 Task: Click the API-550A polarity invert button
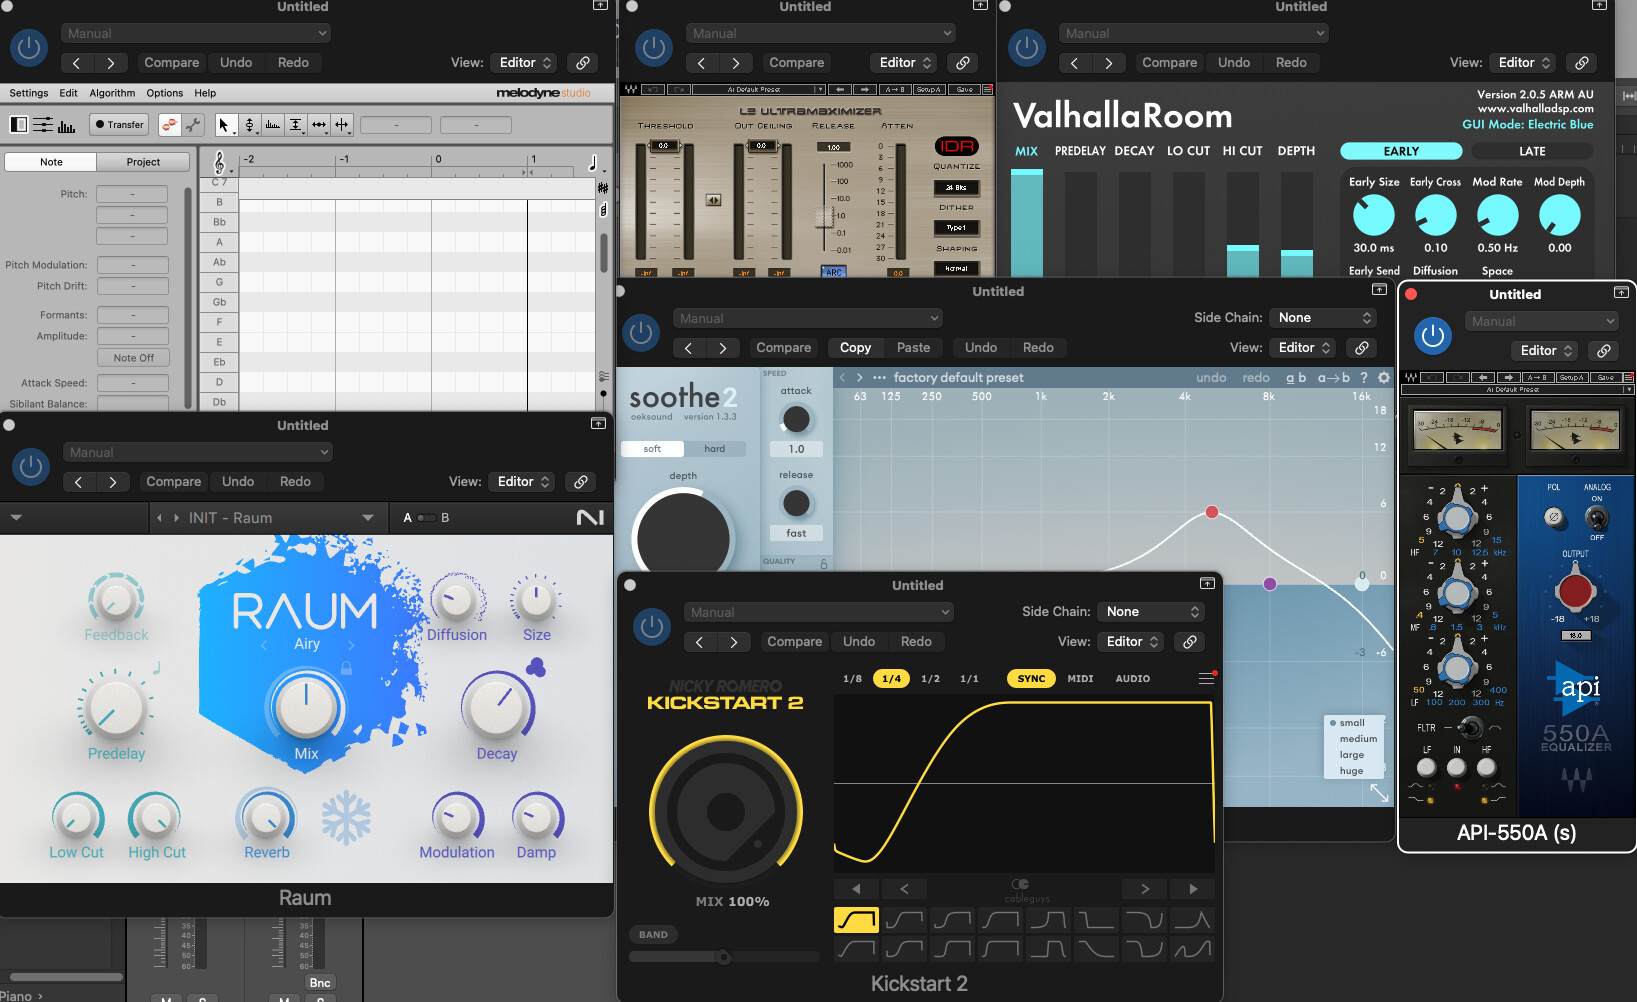point(1553,517)
